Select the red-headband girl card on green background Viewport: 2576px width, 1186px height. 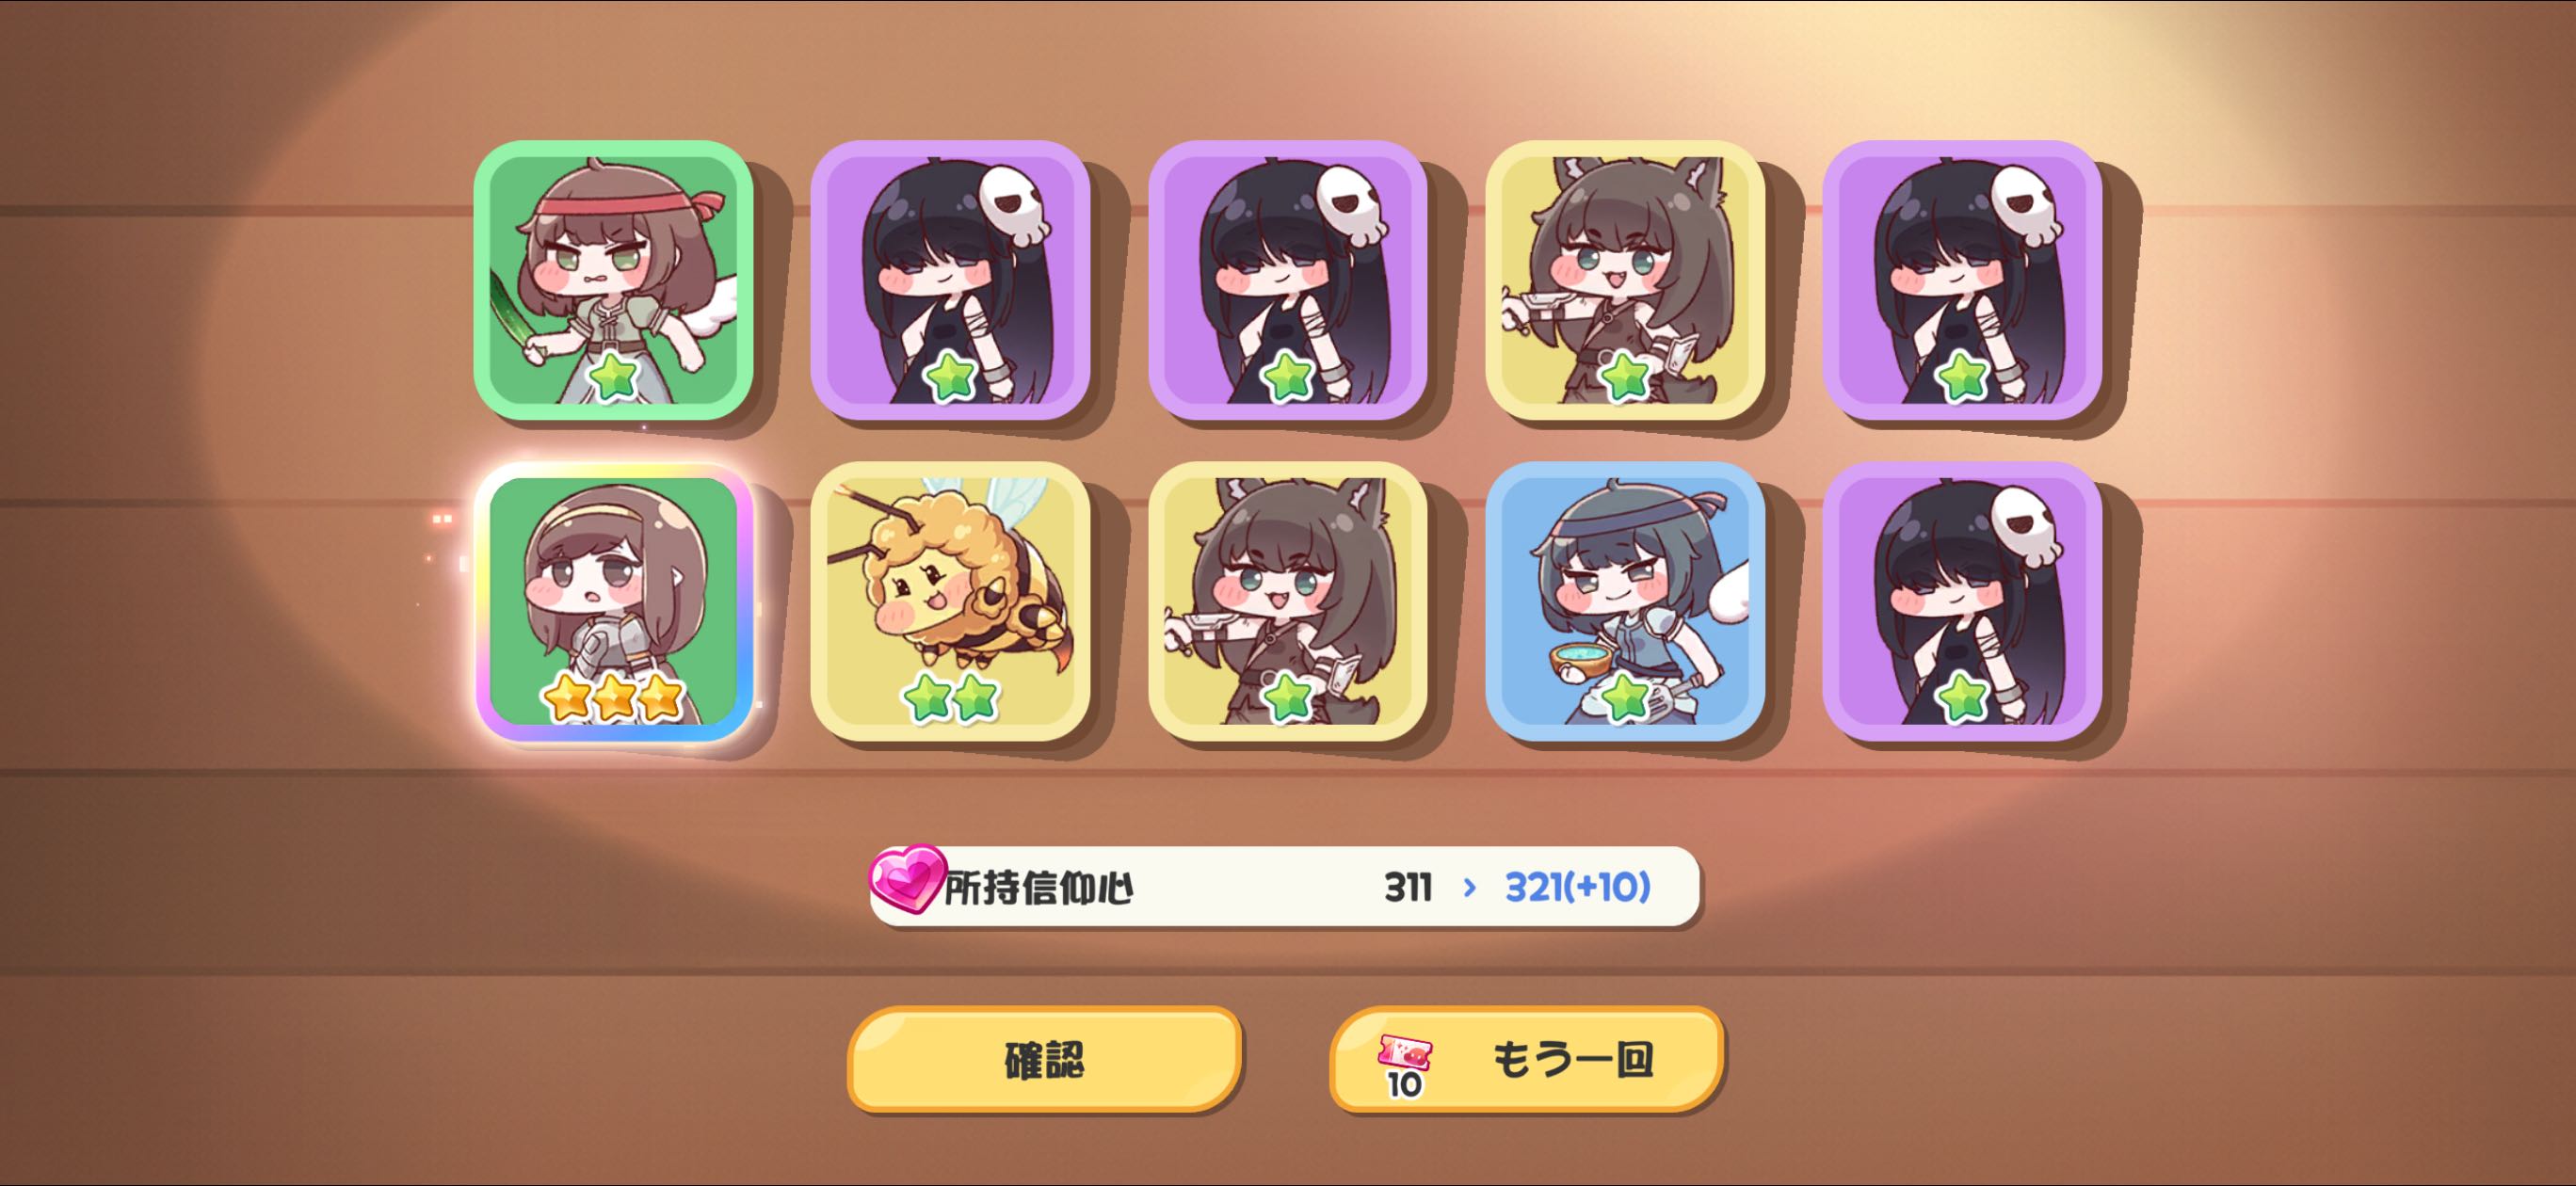[x=613, y=280]
